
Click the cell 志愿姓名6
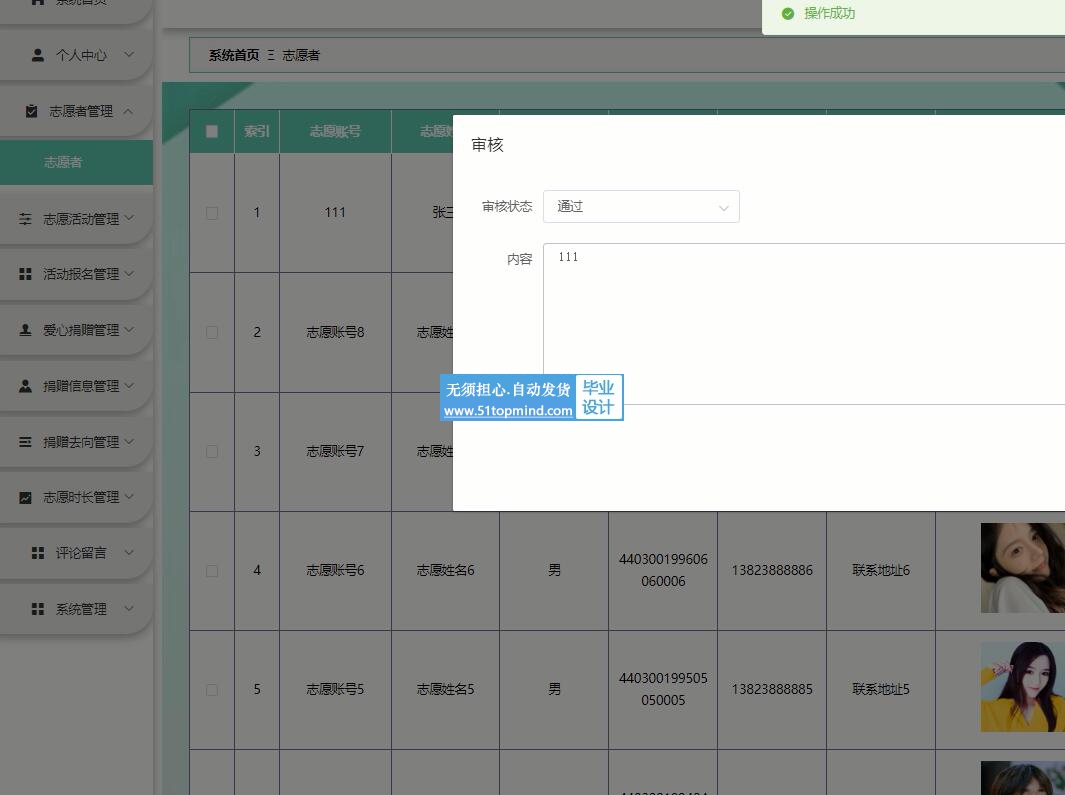[x=446, y=571]
